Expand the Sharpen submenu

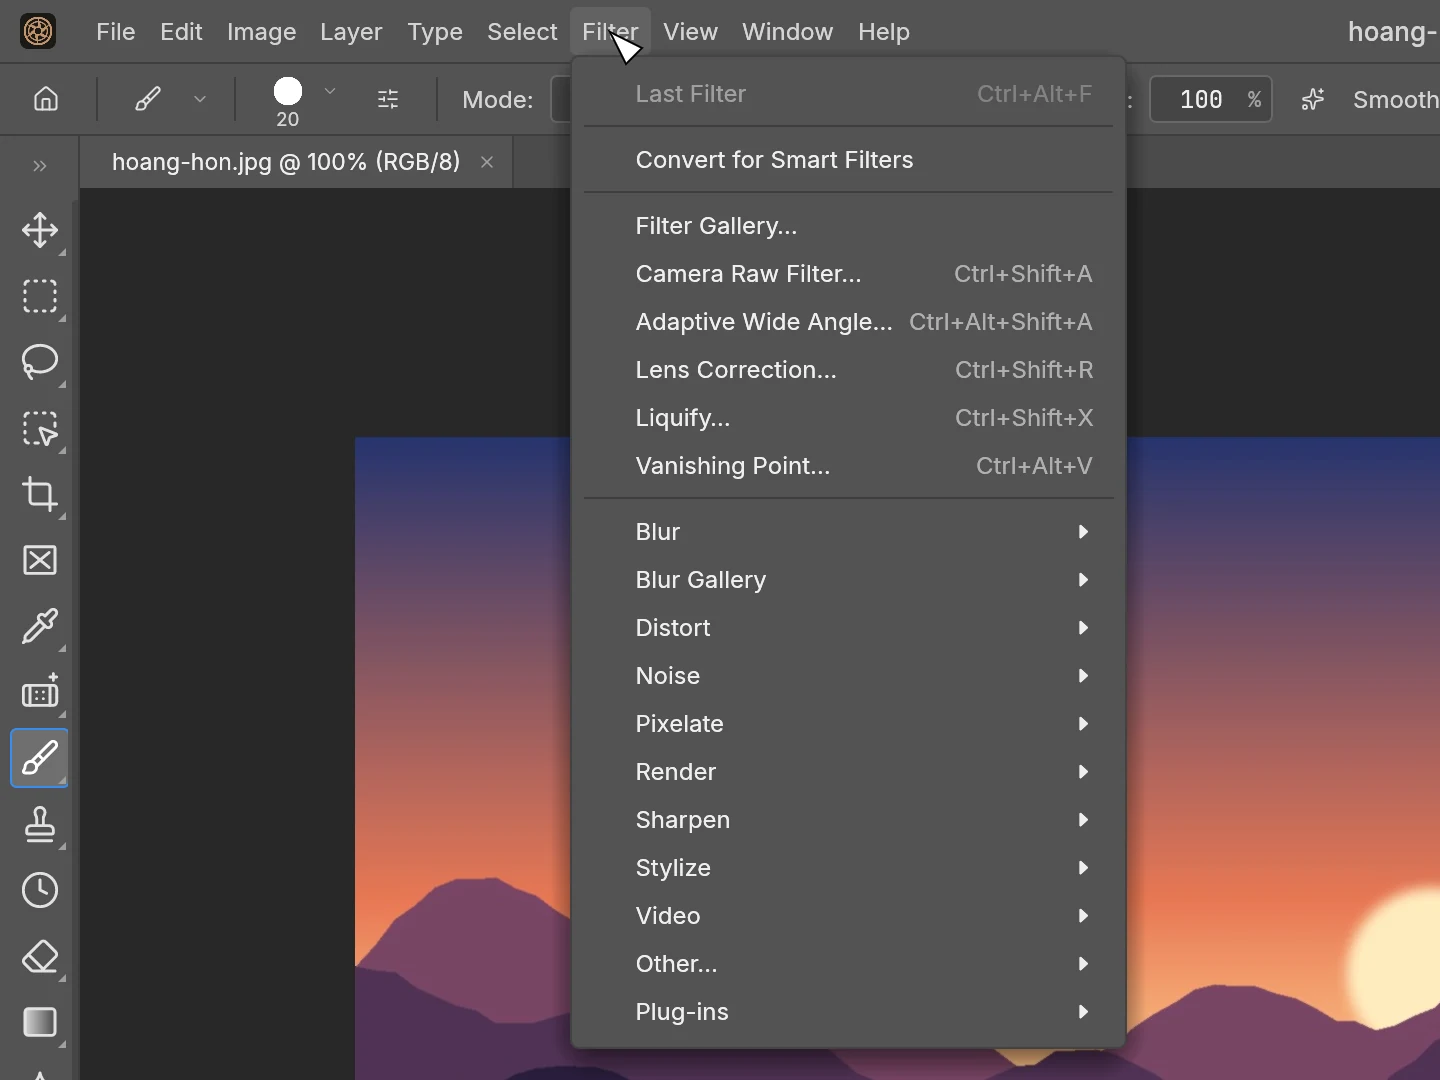point(849,820)
